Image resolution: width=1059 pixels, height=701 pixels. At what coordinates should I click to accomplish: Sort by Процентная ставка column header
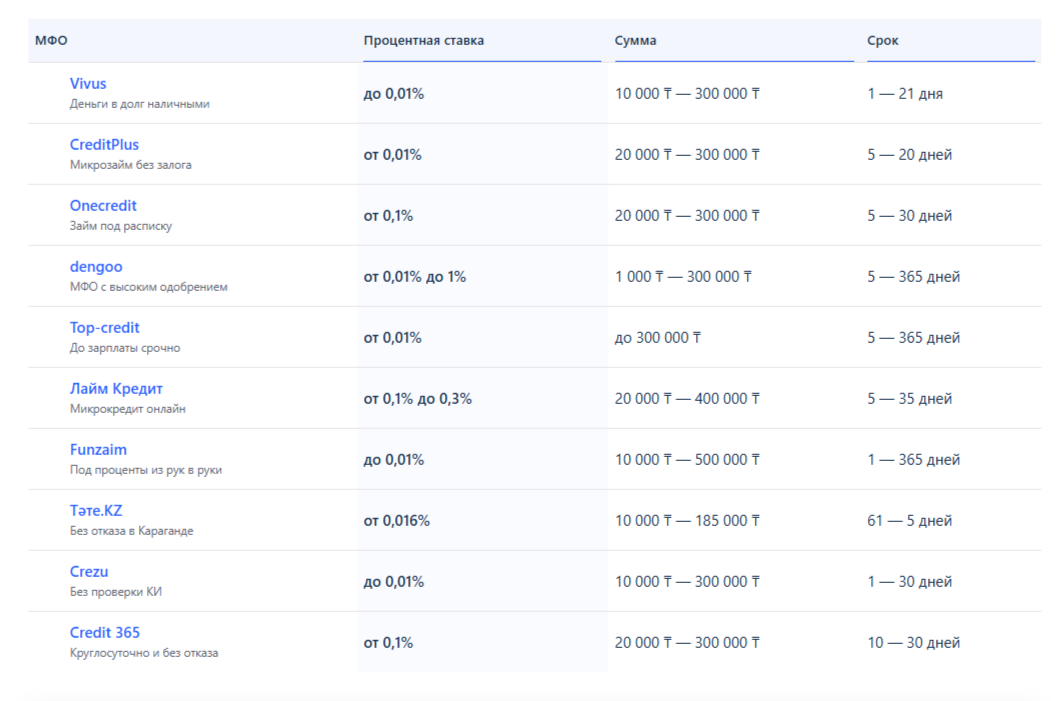click(423, 41)
